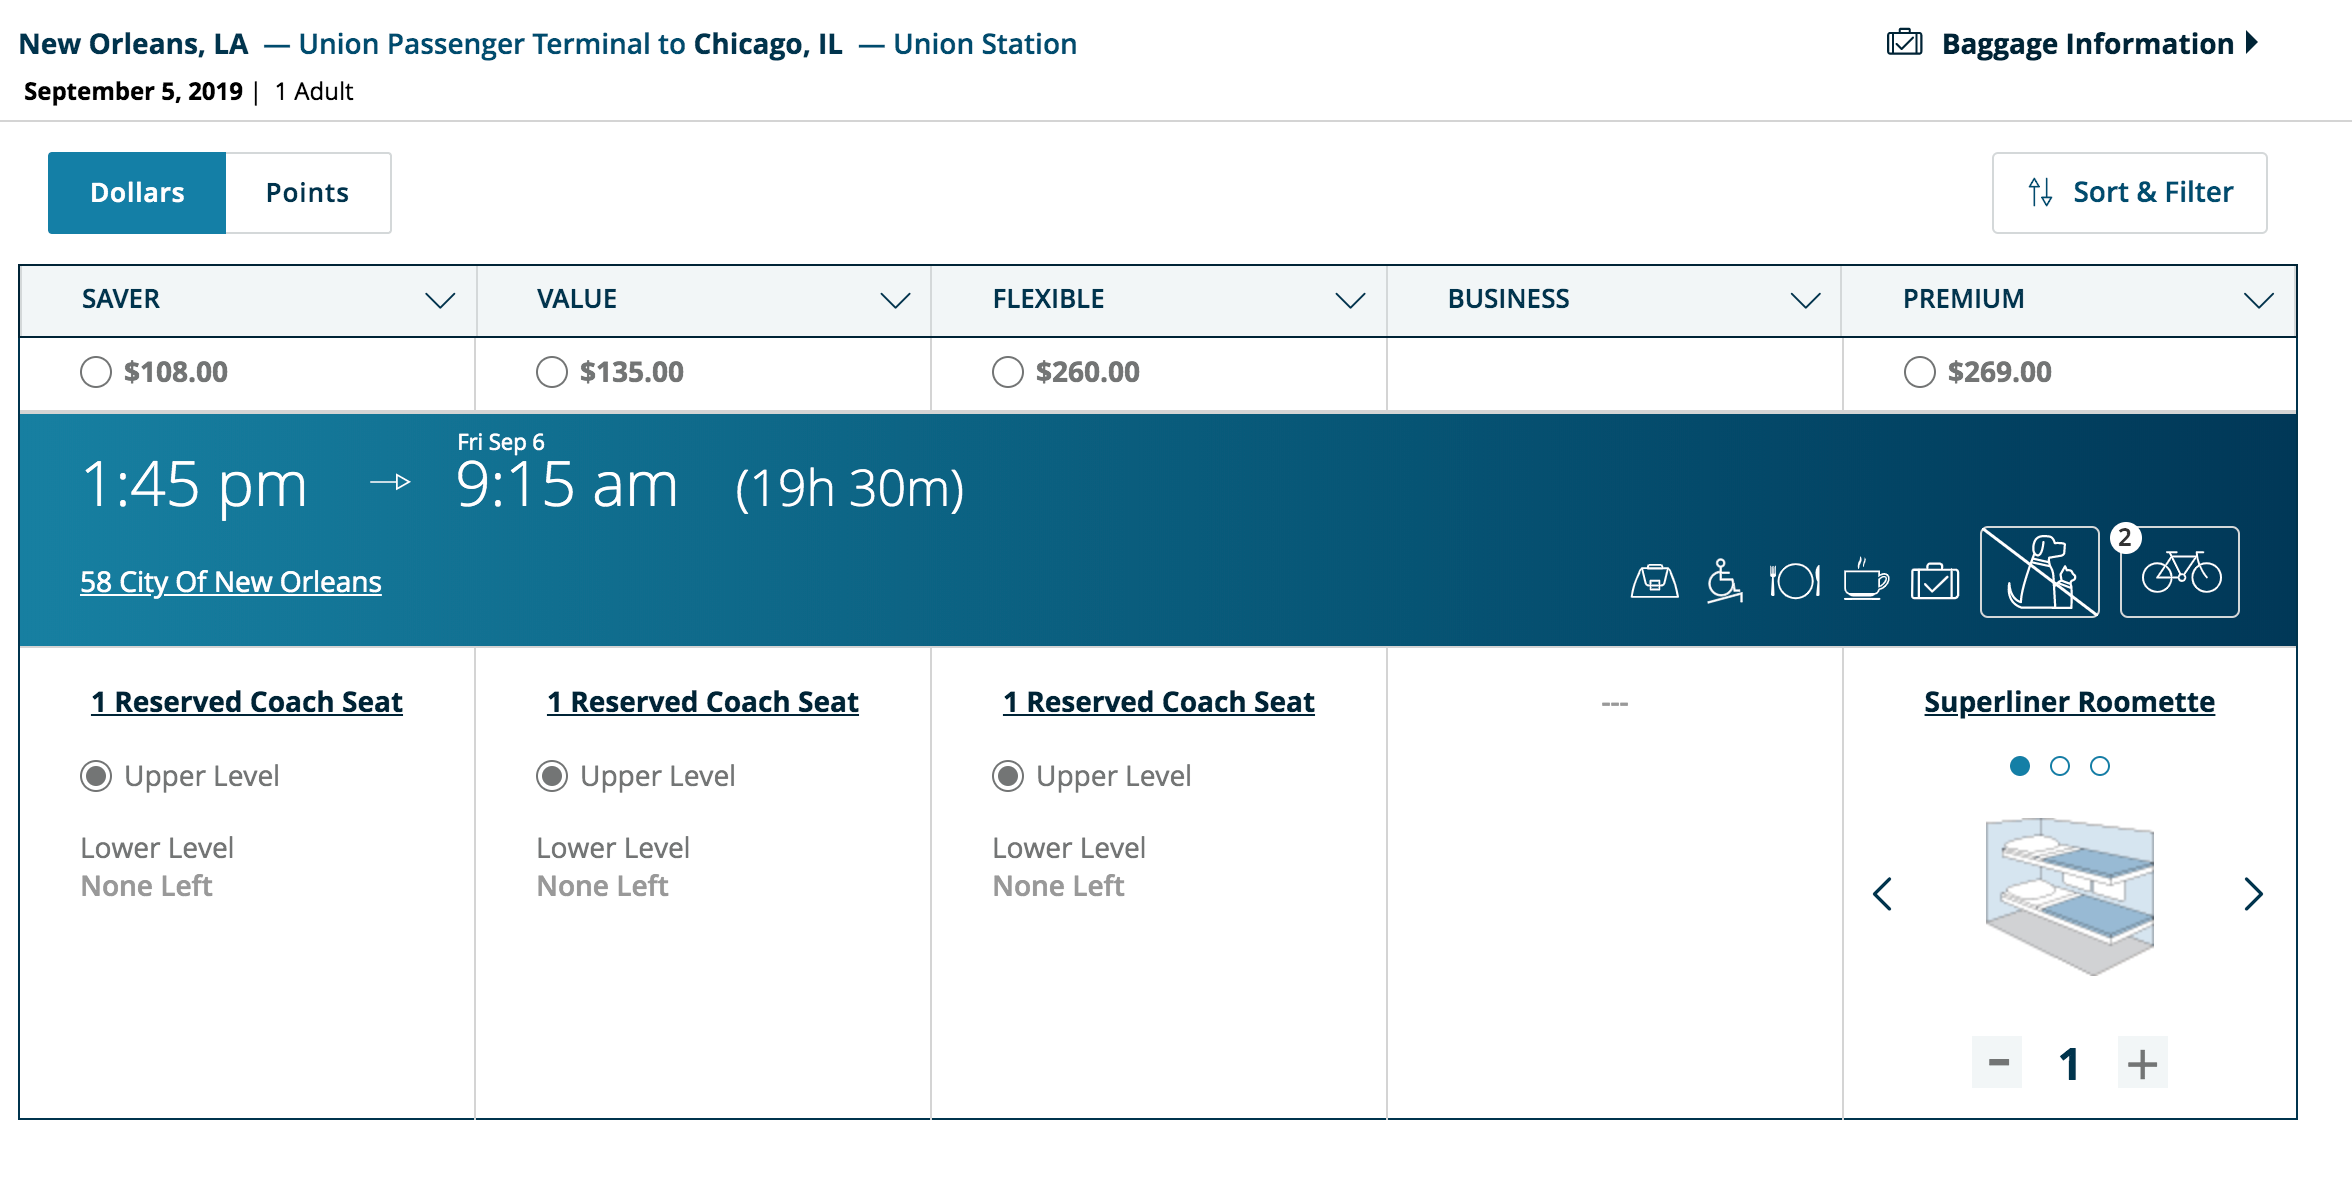Click the cafe coffee cup icon
Viewport: 2352px width, 1192px height.
[1865, 579]
